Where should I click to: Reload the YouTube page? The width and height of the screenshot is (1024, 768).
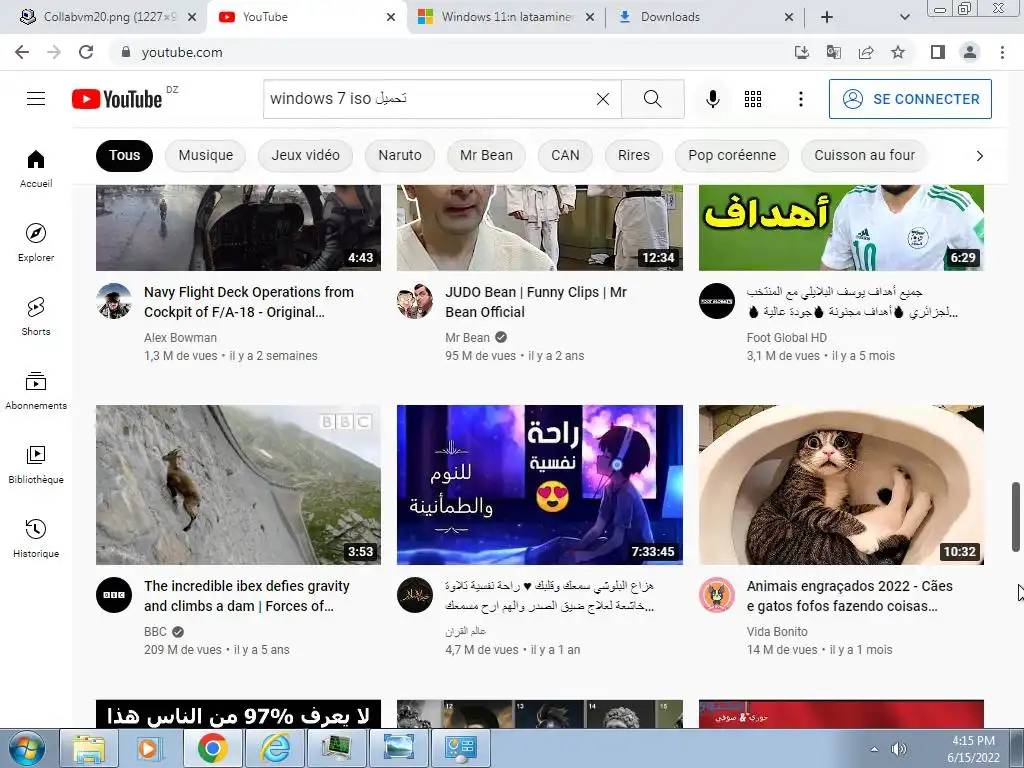coord(86,52)
